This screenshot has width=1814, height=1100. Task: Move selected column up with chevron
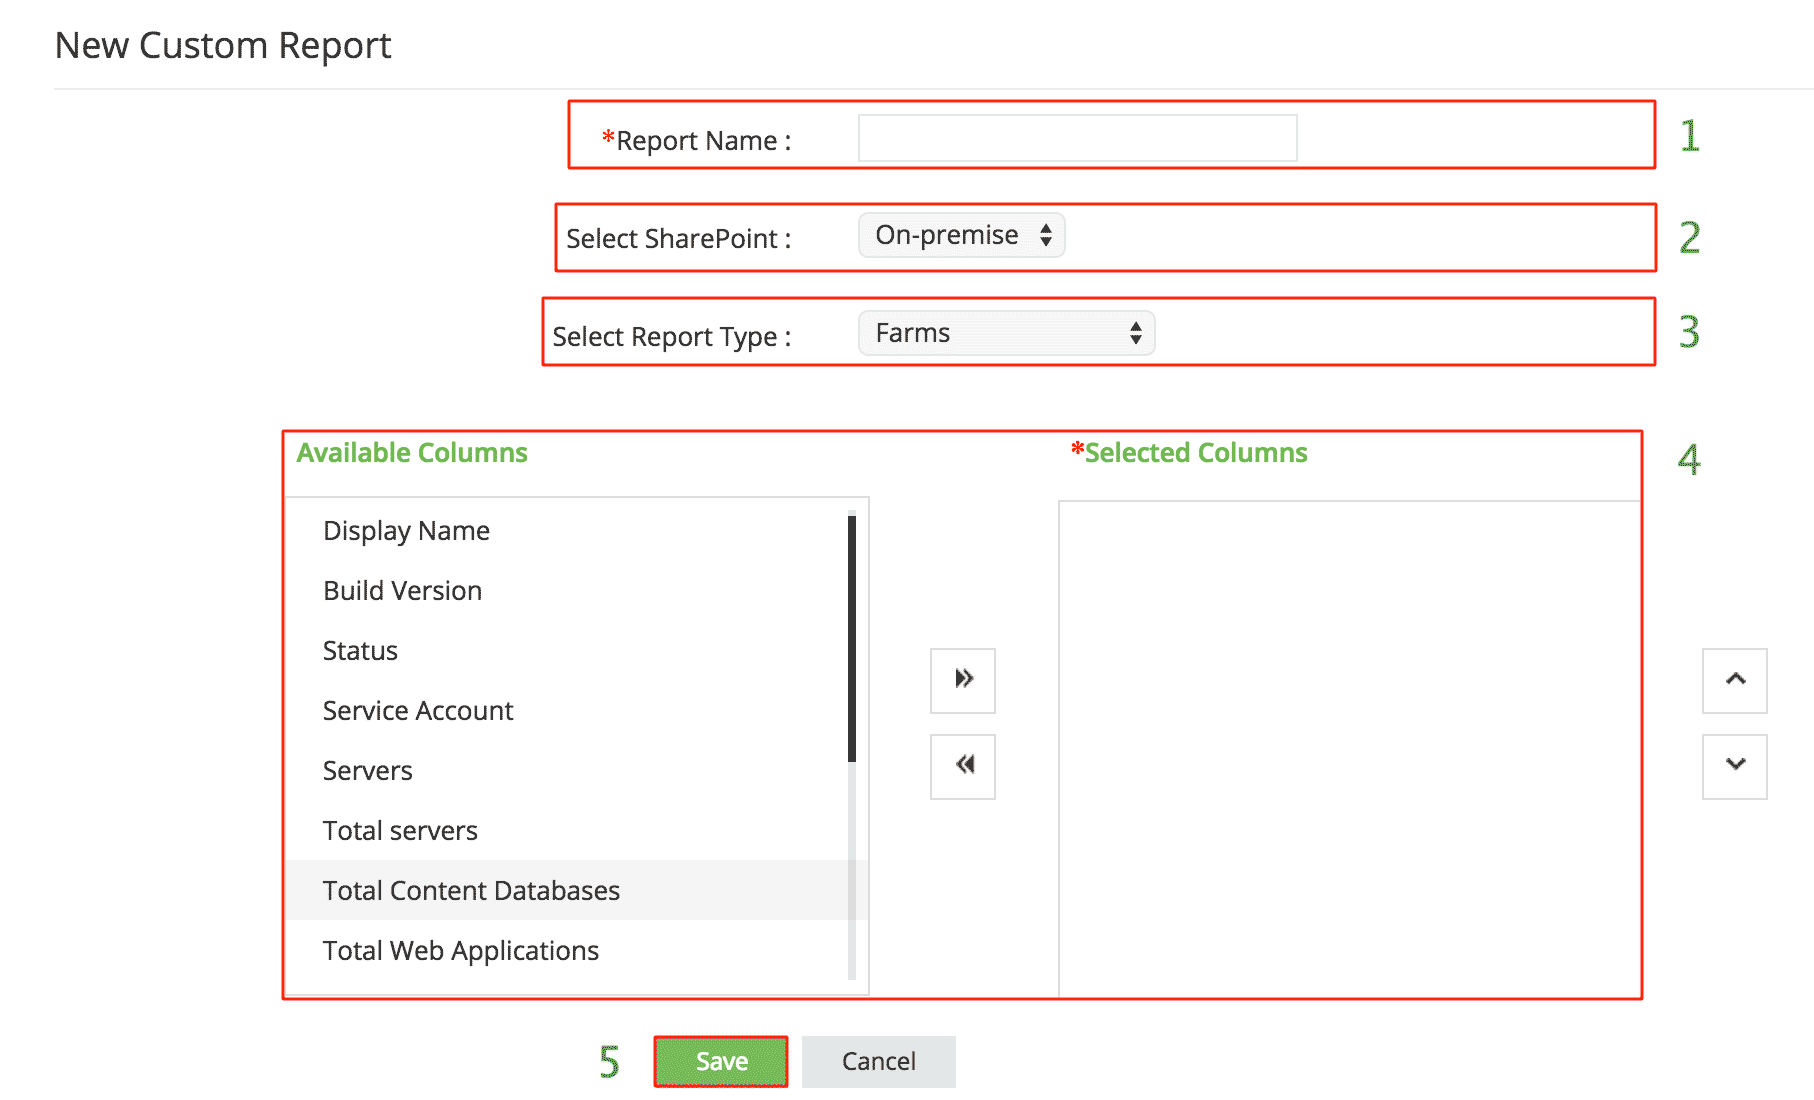pos(1734,680)
